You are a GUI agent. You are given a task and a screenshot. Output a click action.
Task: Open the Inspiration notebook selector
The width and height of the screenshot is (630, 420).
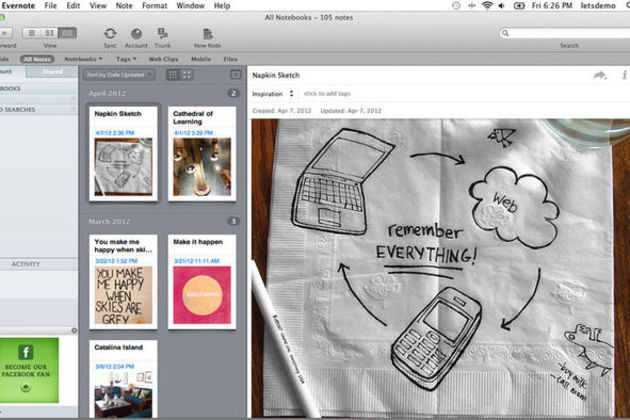(x=273, y=94)
